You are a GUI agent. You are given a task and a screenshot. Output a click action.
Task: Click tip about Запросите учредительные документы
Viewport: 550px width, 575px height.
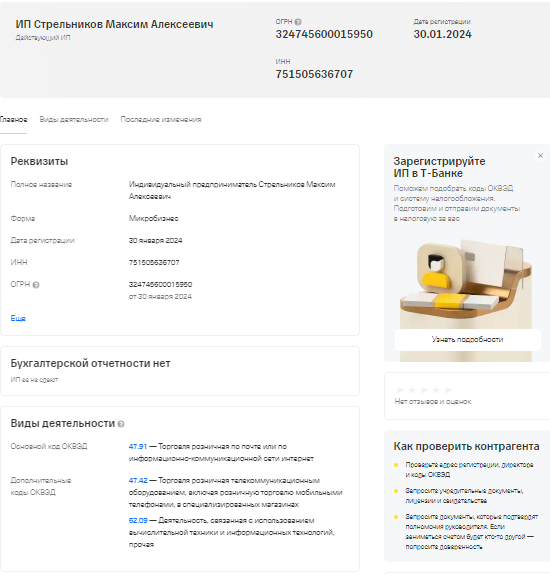pyautogui.click(x=464, y=496)
